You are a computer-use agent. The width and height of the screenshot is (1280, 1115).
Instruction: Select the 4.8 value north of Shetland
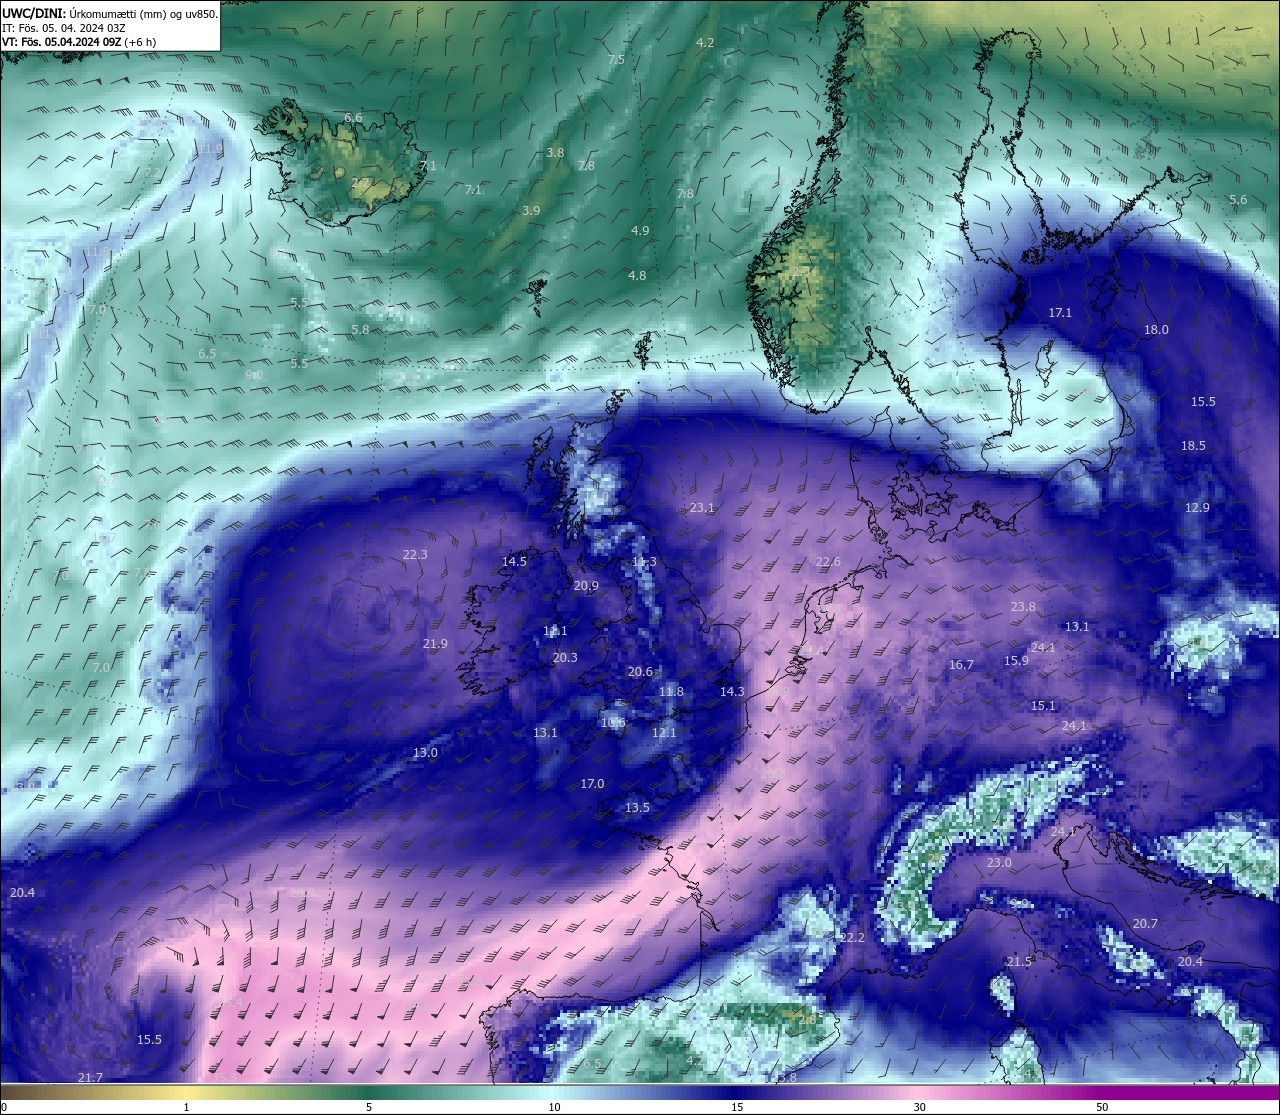(637, 276)
